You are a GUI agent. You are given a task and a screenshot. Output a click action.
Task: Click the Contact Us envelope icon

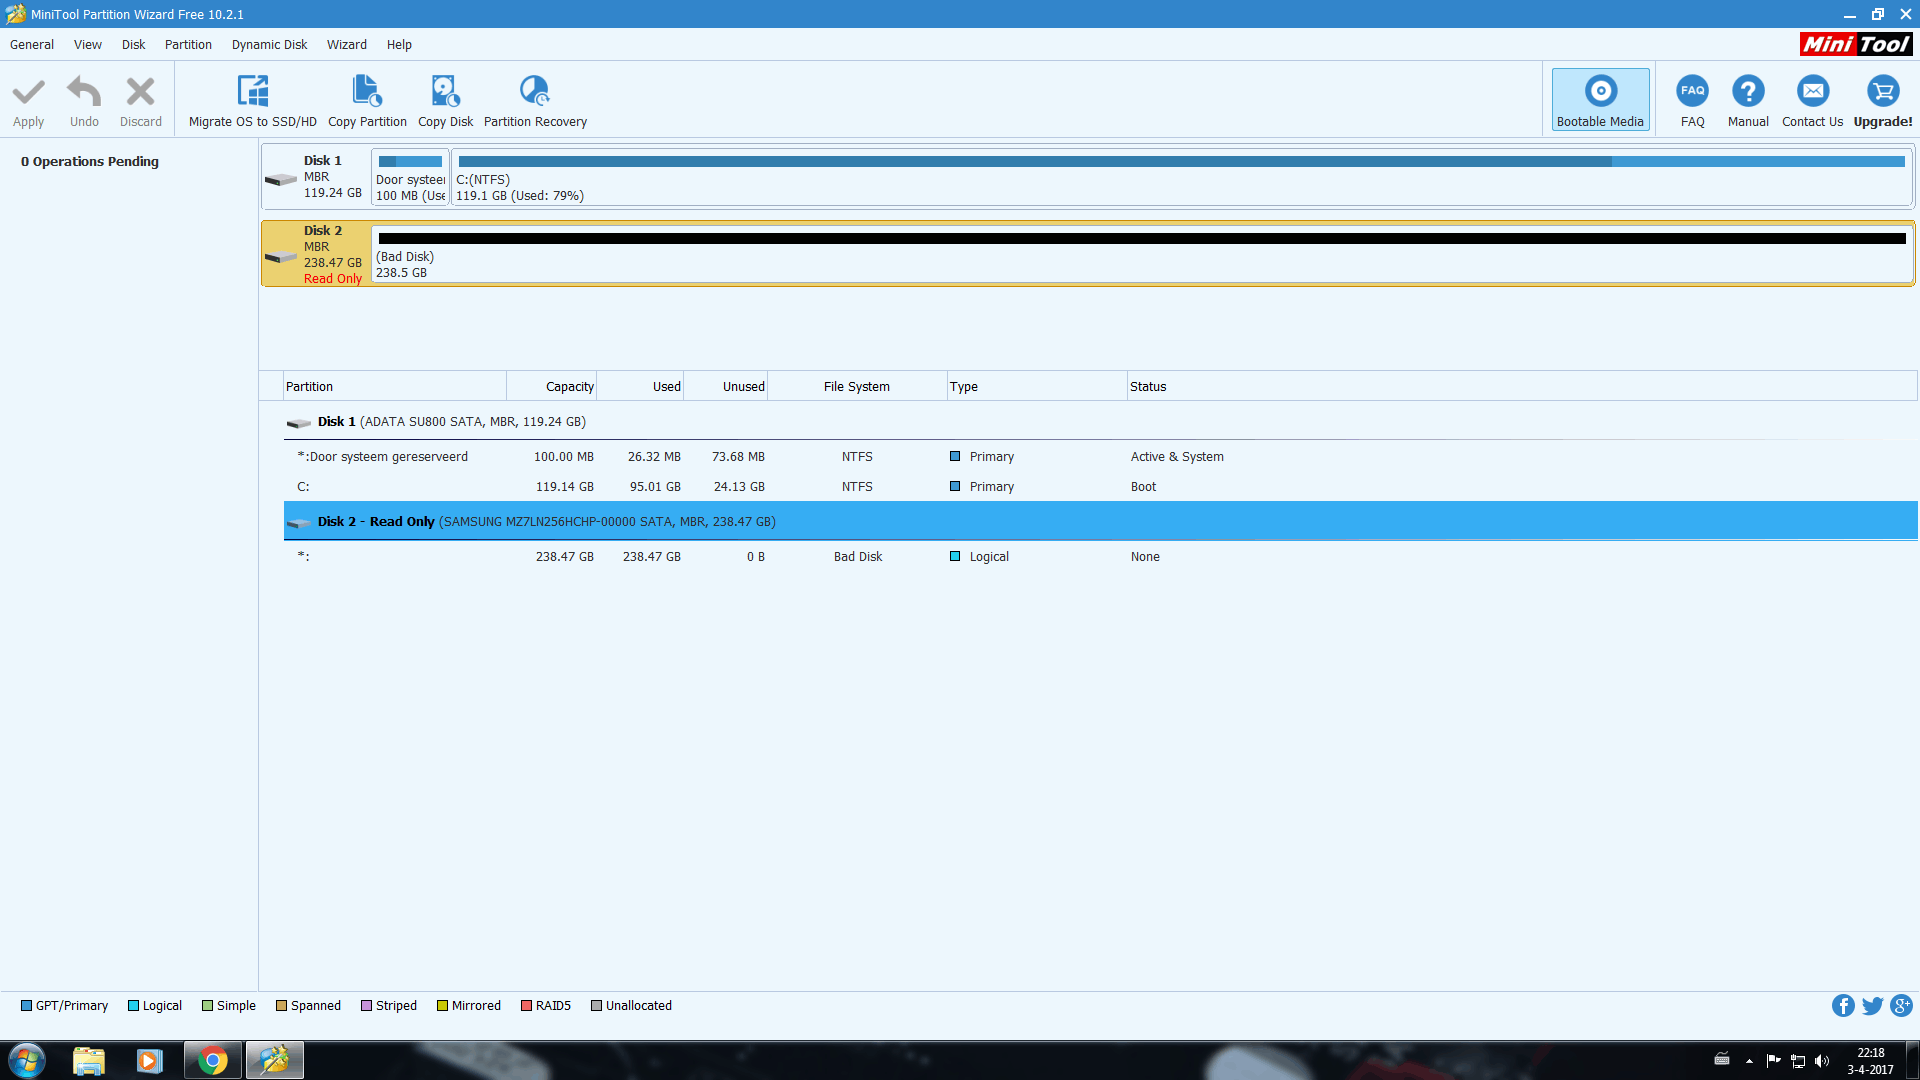(1812, 92)
